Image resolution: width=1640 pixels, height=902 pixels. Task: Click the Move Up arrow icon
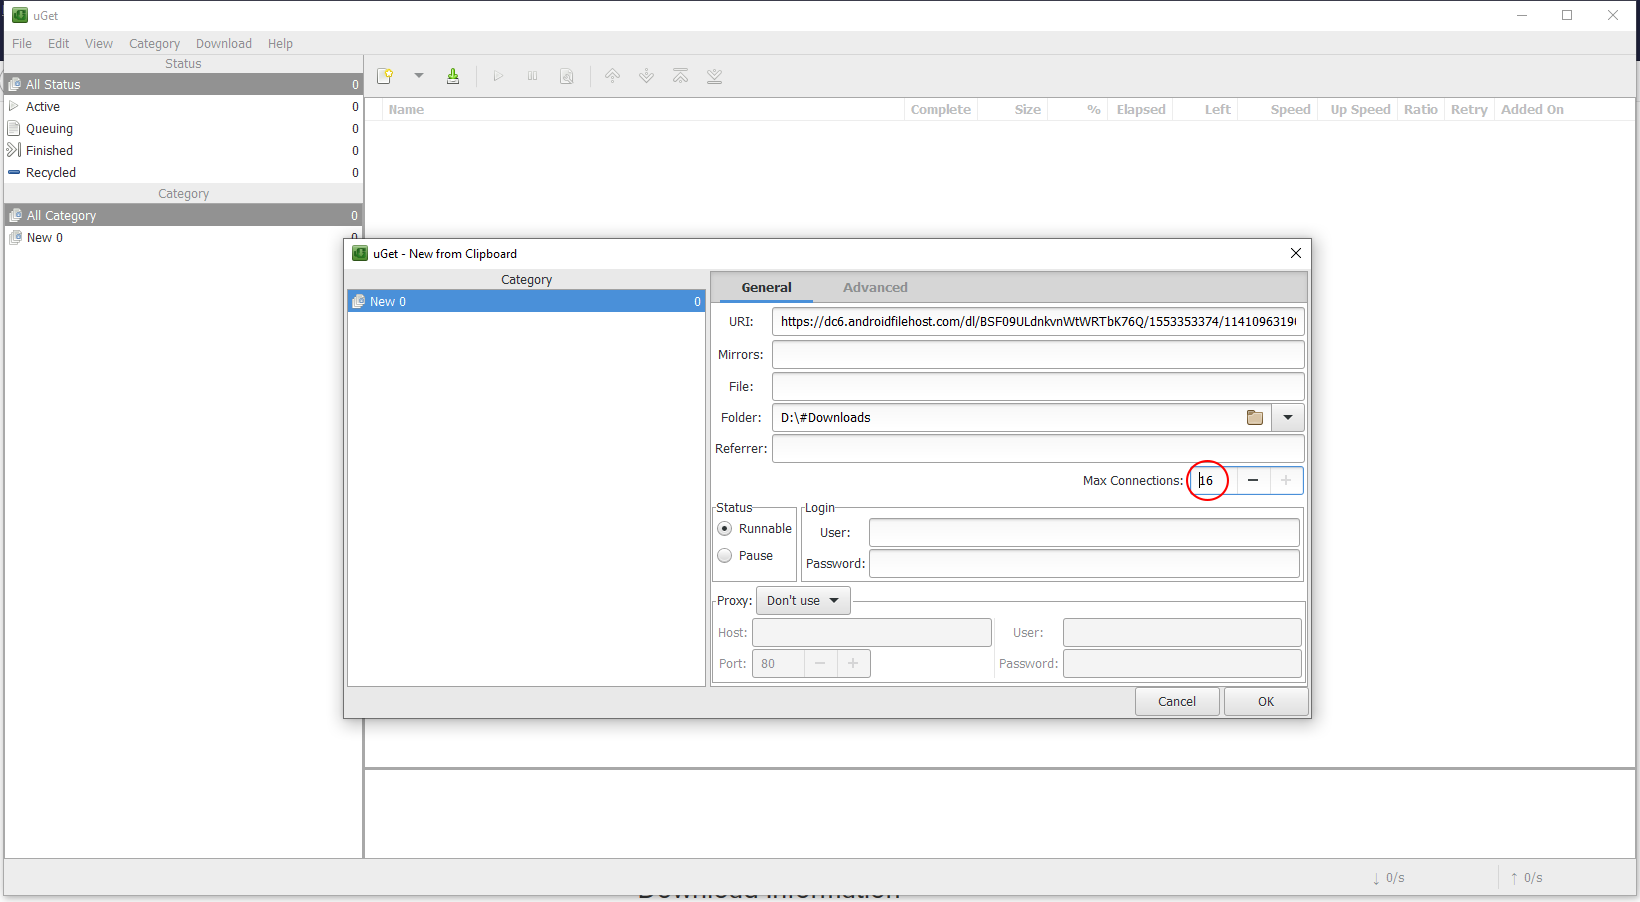pos(612,76)
